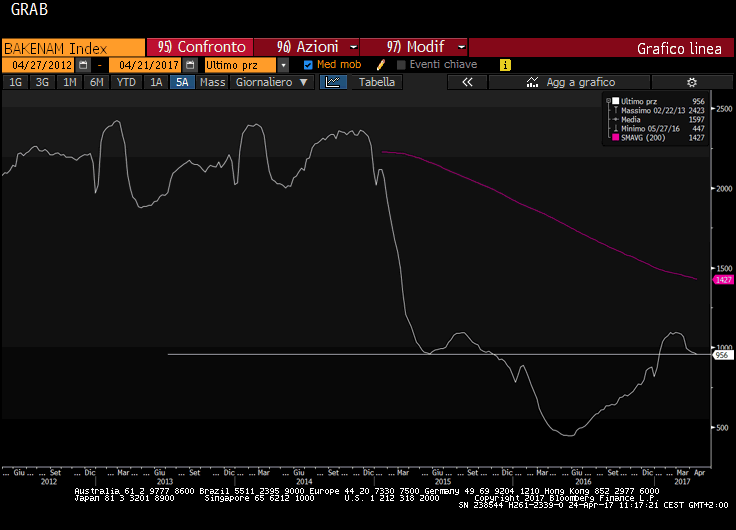Click the pencil edit moving average icon

[x=381, y=65]
